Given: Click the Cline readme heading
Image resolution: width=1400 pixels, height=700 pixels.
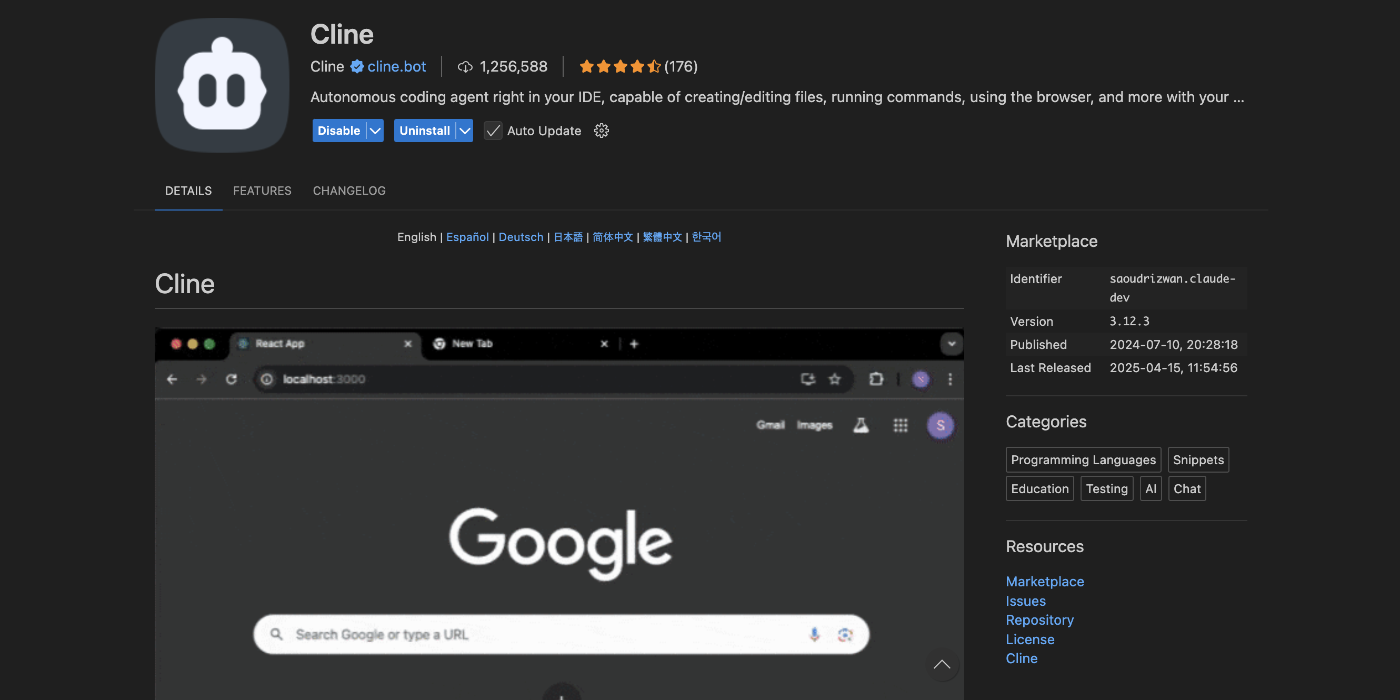Looking at the screenshot, I should tap(185, 284).
